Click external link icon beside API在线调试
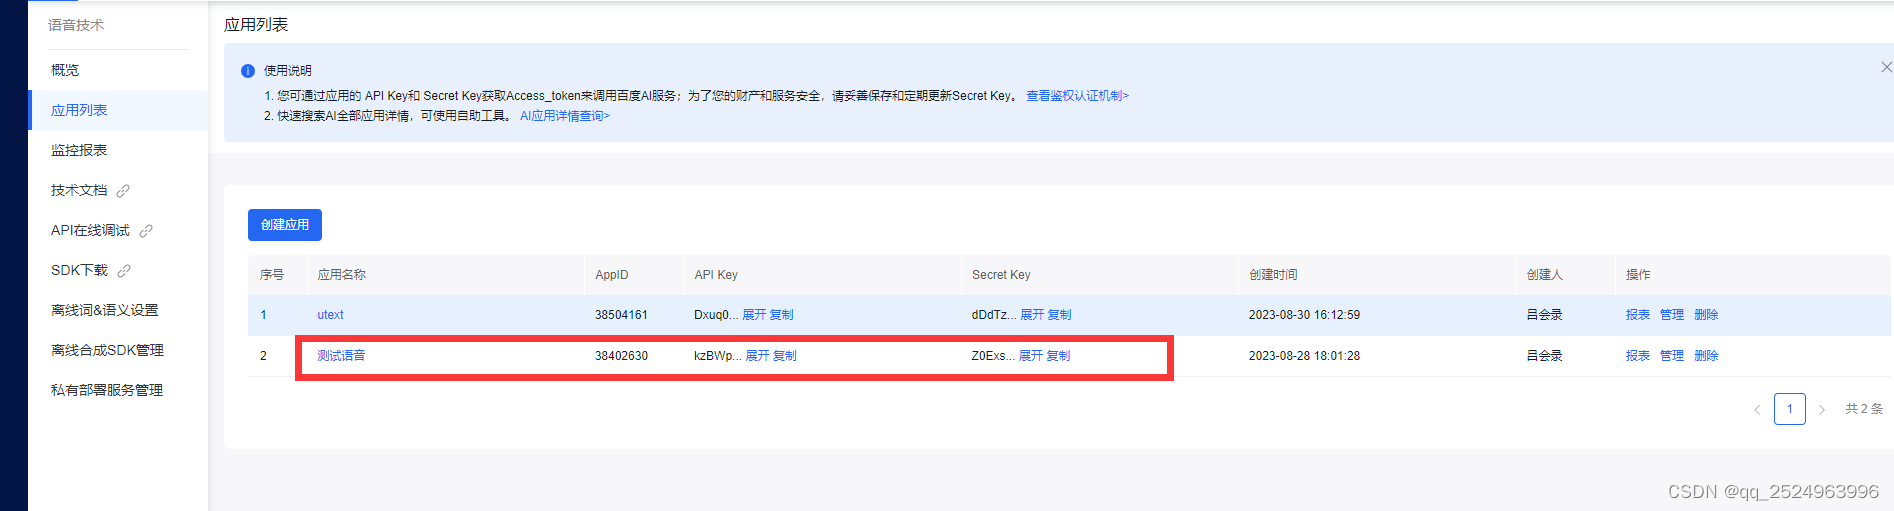The width and height of the screenshot is (1894, 511). click(x=146, y=231)
